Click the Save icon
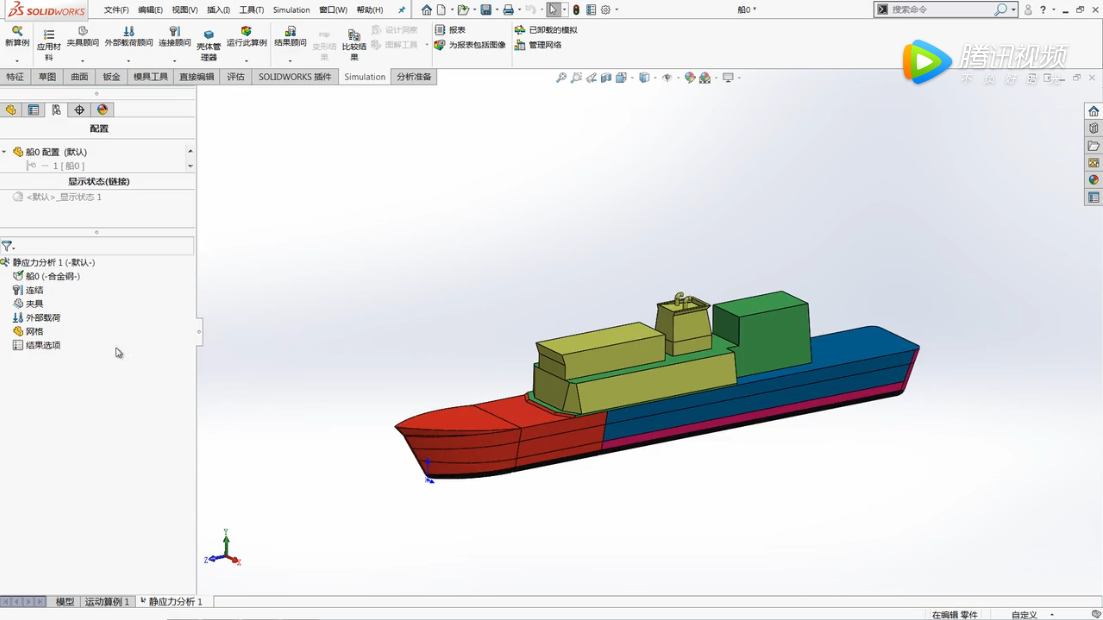This screenshot has width=1103, height=620. 485,10
